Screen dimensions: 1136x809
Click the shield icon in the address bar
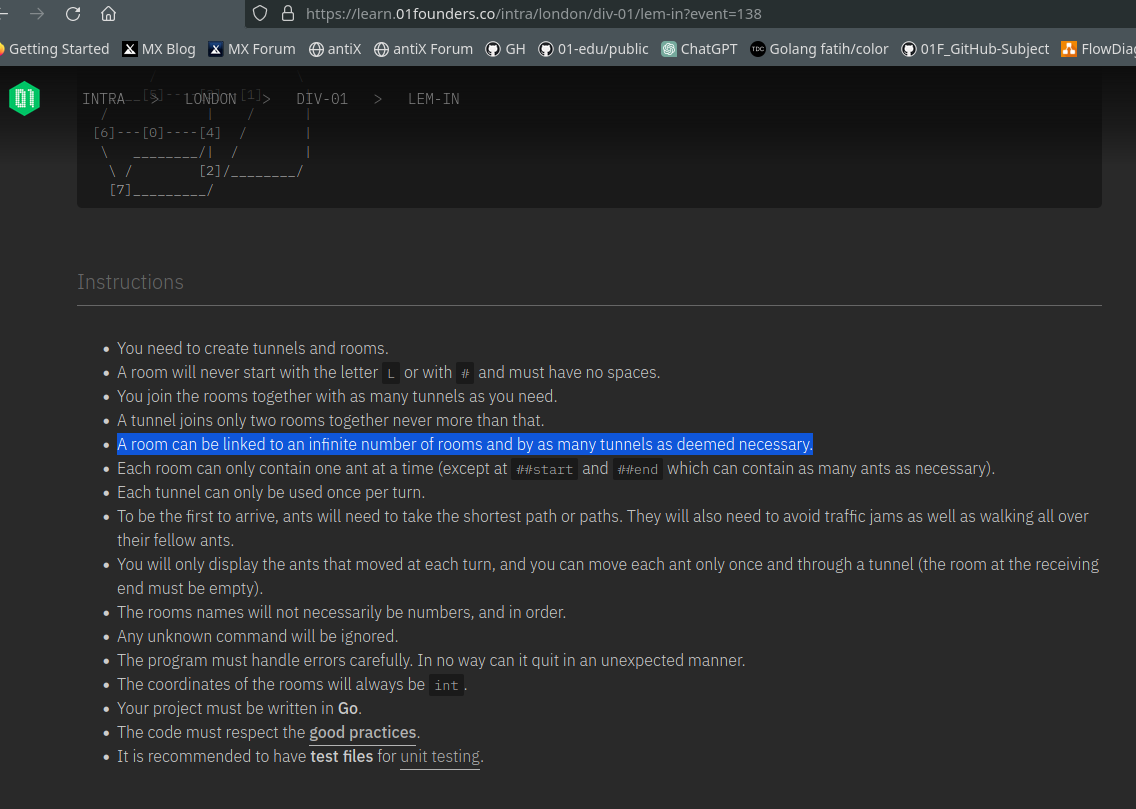(259, 14)
